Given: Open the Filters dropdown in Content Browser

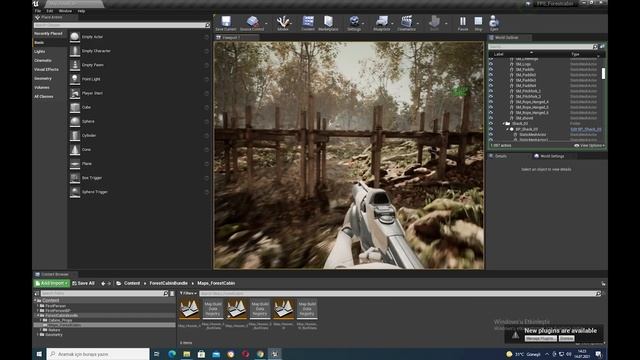Looking at the screenshot, I should tap(188, 293).
